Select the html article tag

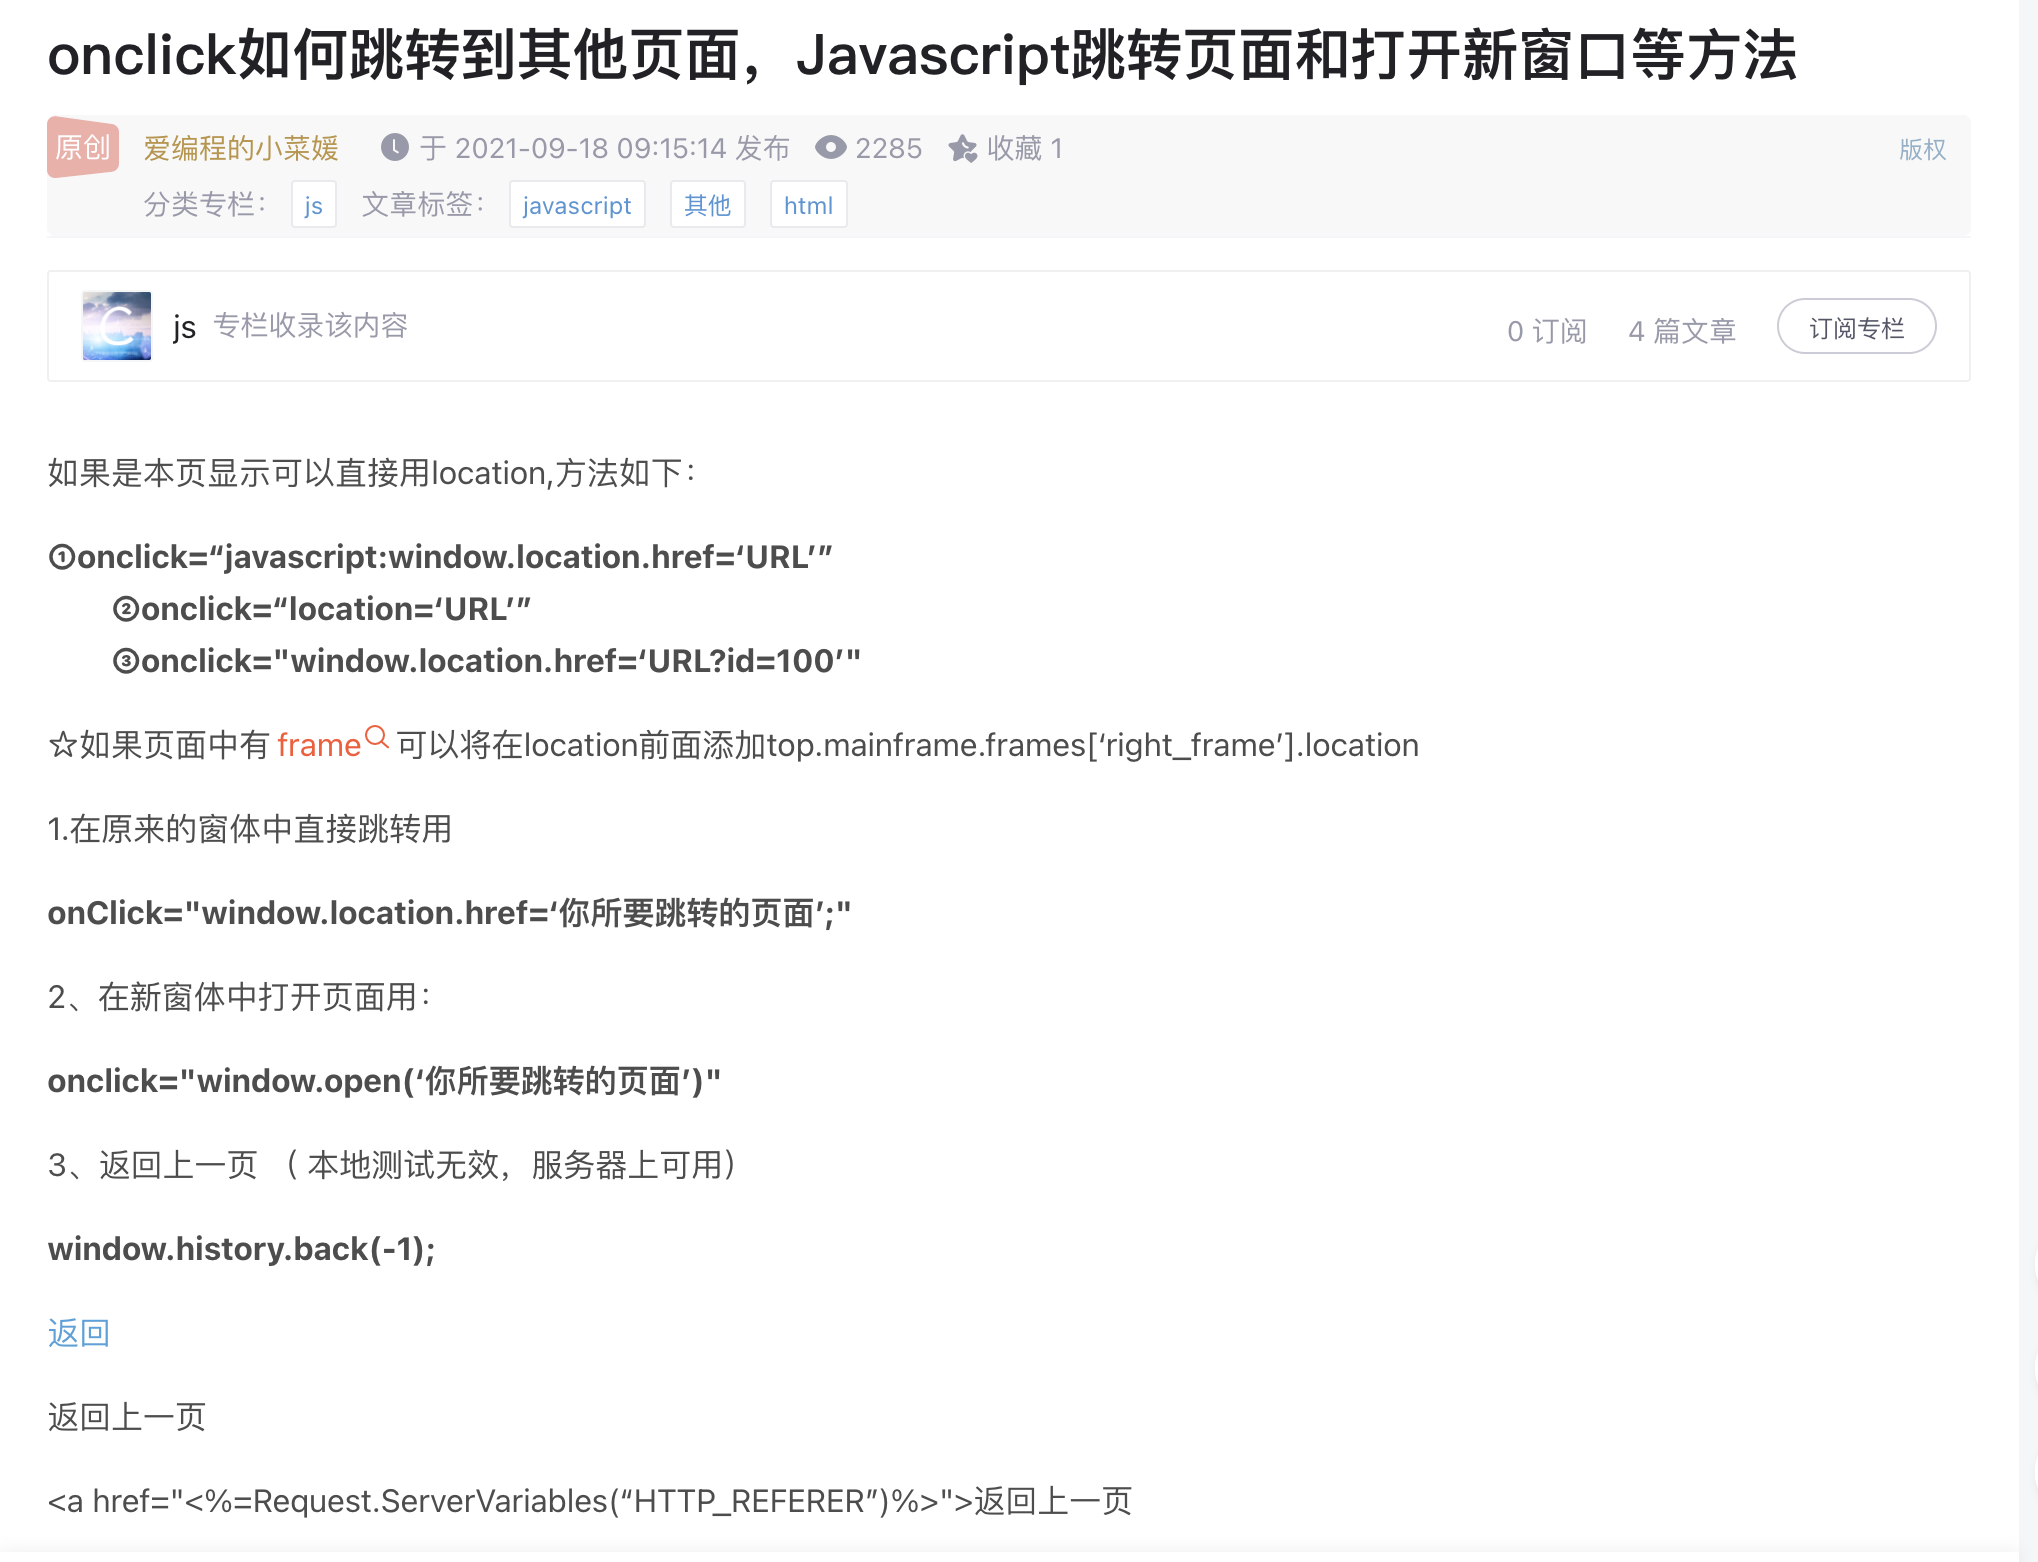click(808, 205)
